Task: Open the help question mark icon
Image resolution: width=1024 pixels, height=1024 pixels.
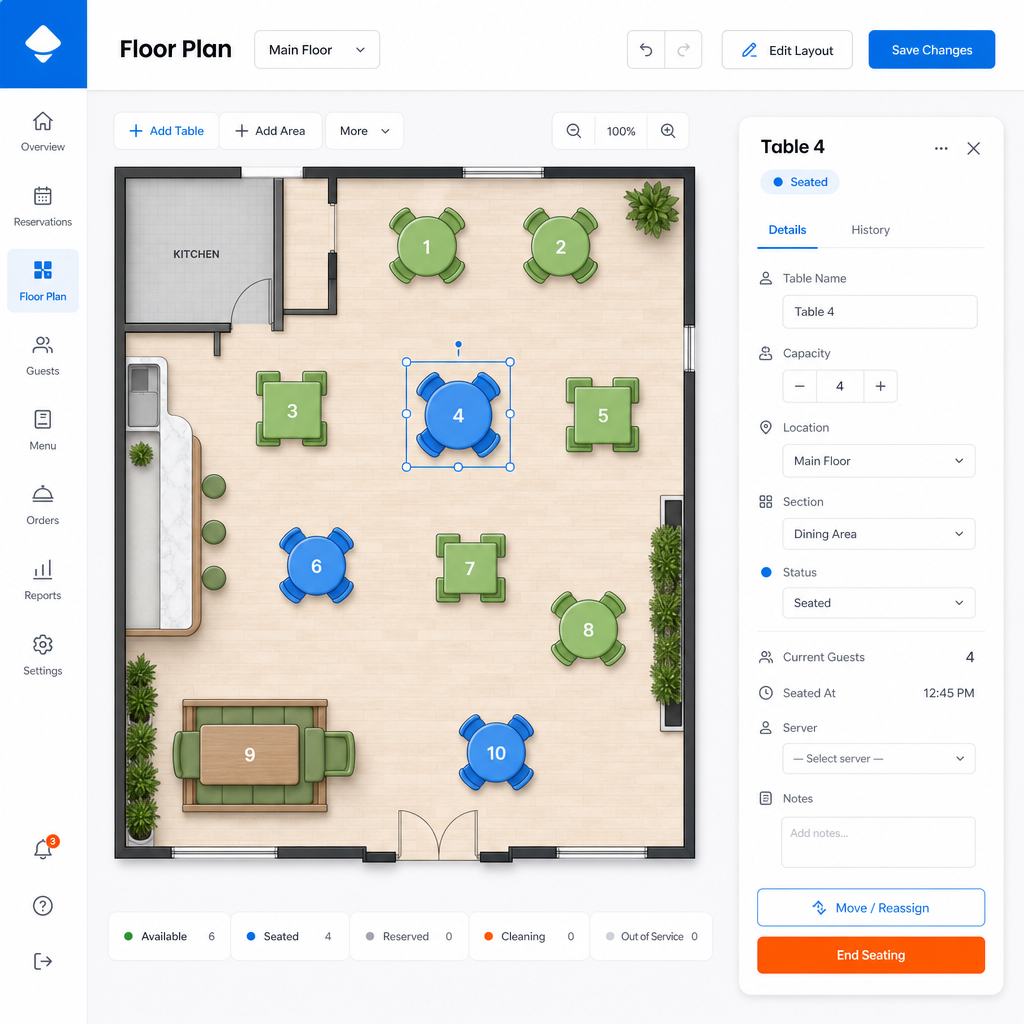Action: click(42, 906)
